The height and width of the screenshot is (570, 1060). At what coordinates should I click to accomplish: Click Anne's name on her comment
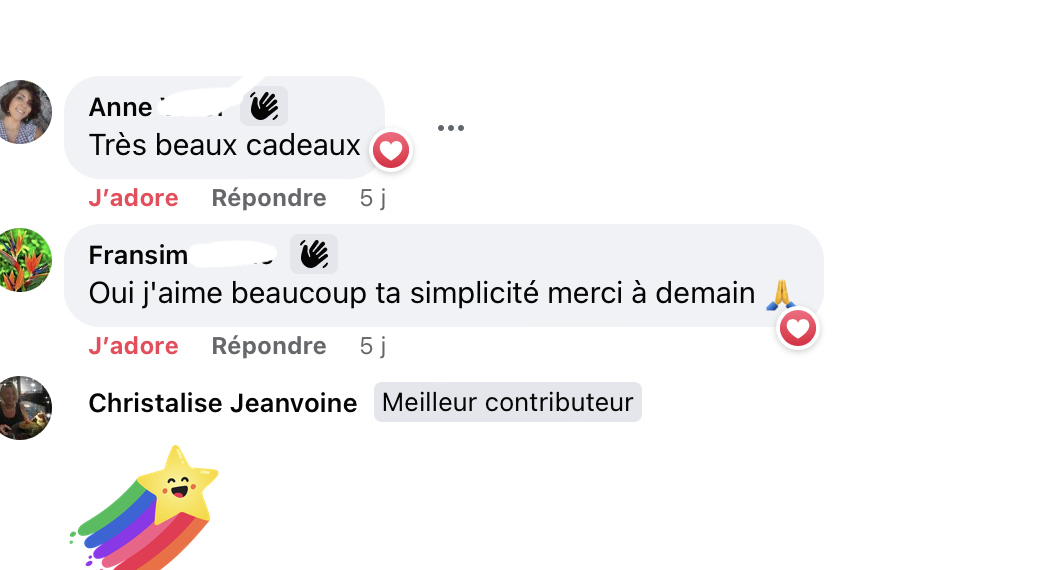121,107
